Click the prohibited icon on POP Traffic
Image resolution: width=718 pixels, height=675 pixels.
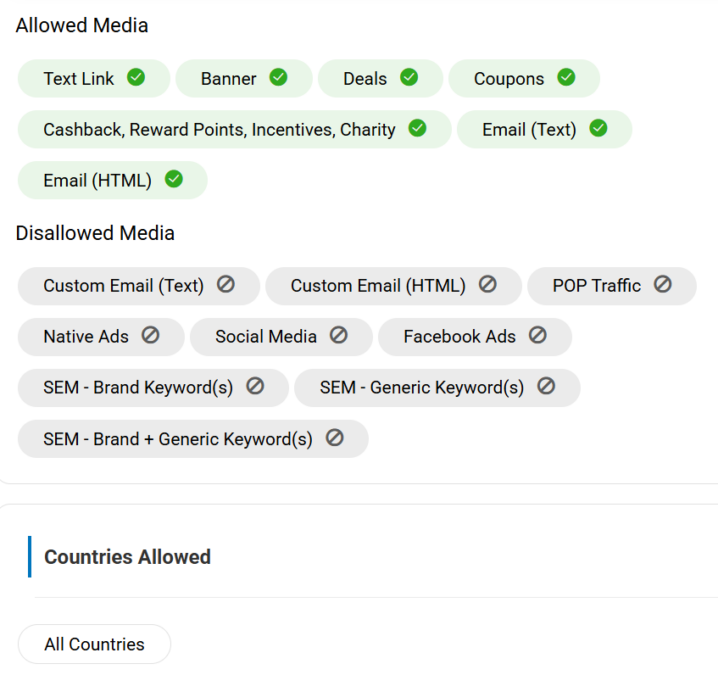tap(663, 284)
